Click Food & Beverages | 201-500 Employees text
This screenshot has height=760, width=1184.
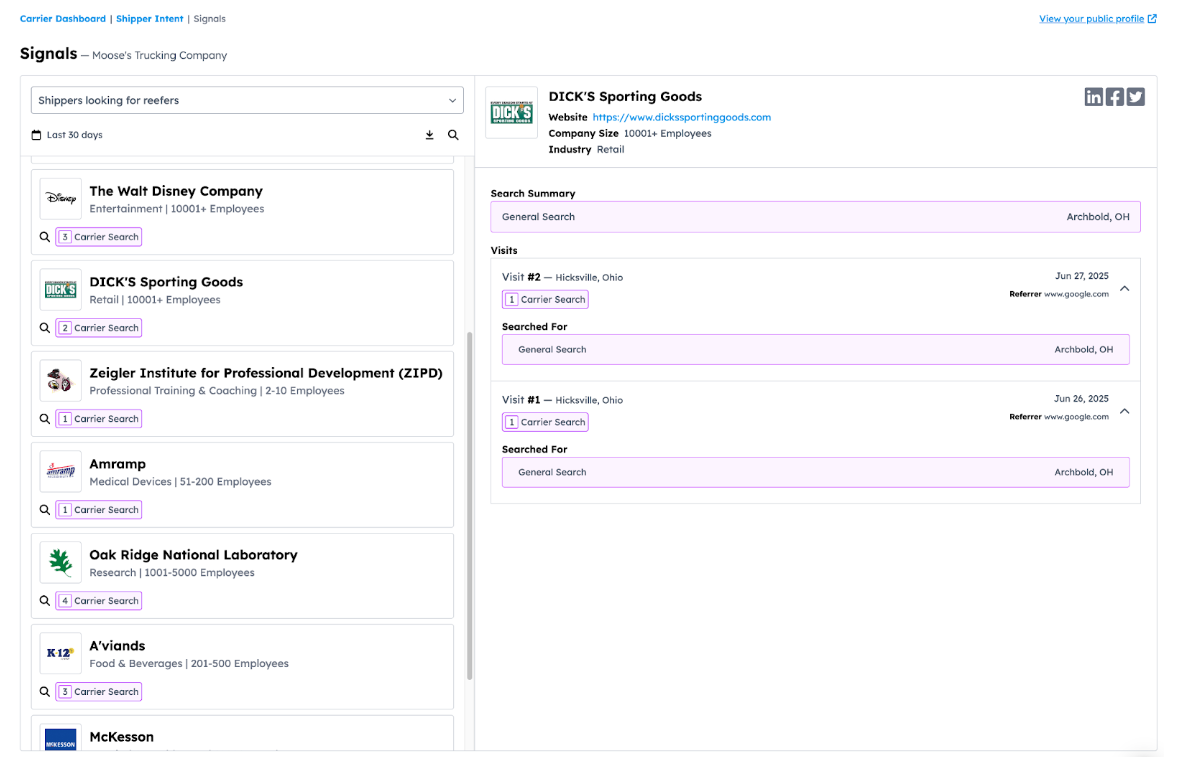[189, 664]
